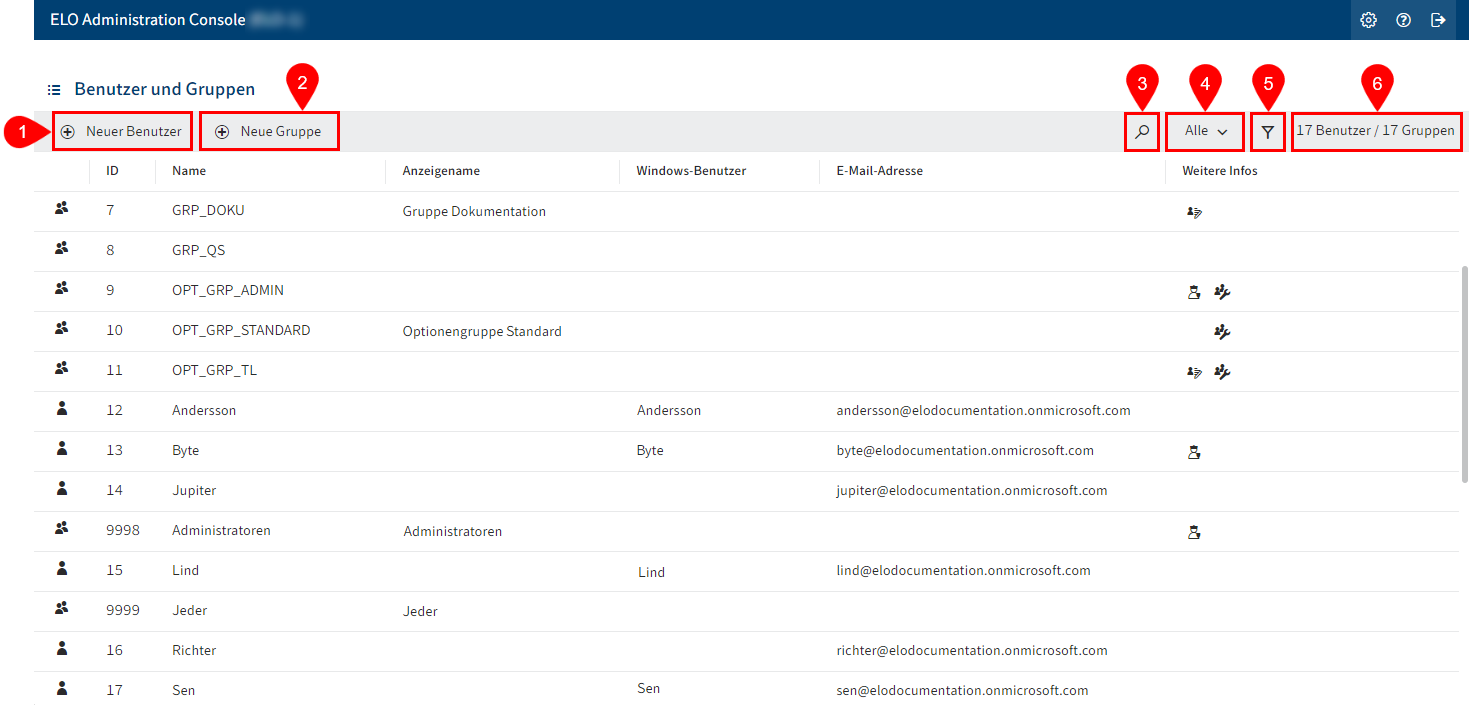Screen dimensions: 1469x705
Task: Click the 'Neue Gruppe' button
Action: click(x=269, y=131)
